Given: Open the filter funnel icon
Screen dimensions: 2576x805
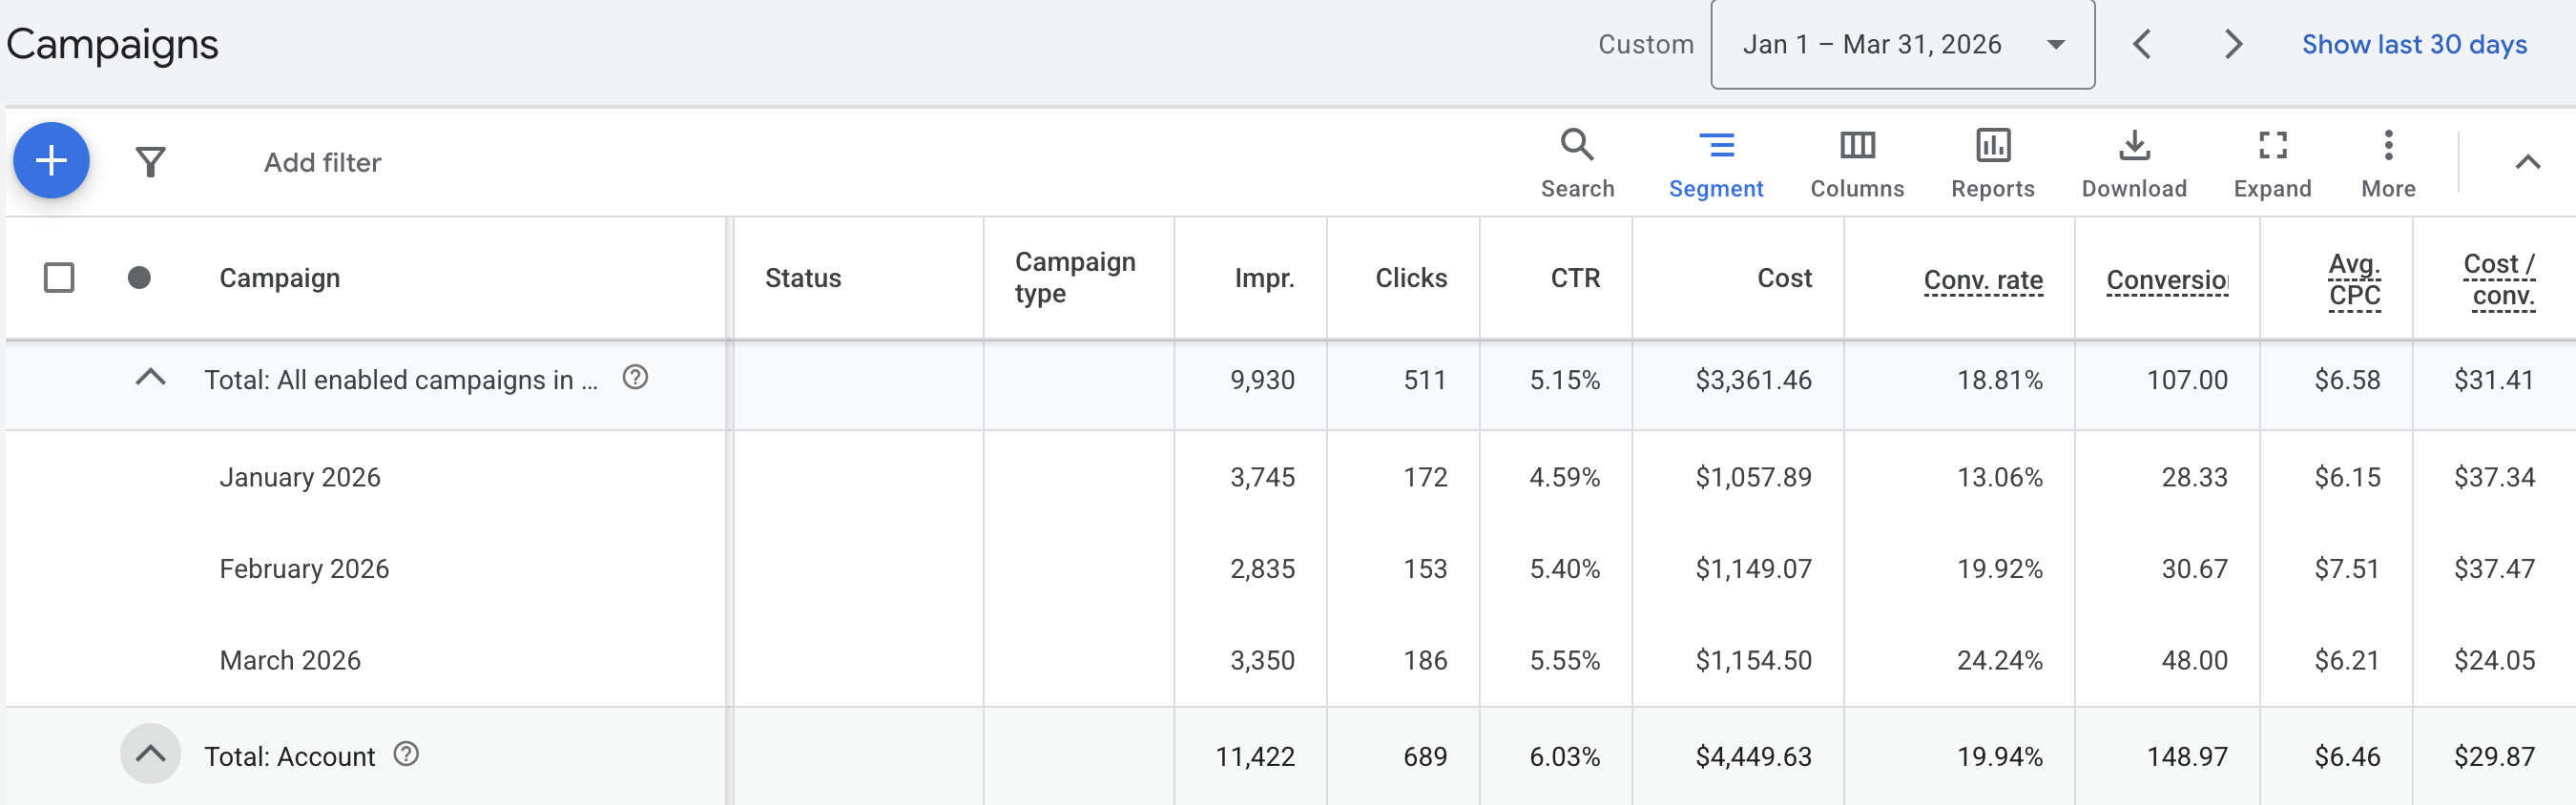Looking at the screenshot, I should pos(150,161).
